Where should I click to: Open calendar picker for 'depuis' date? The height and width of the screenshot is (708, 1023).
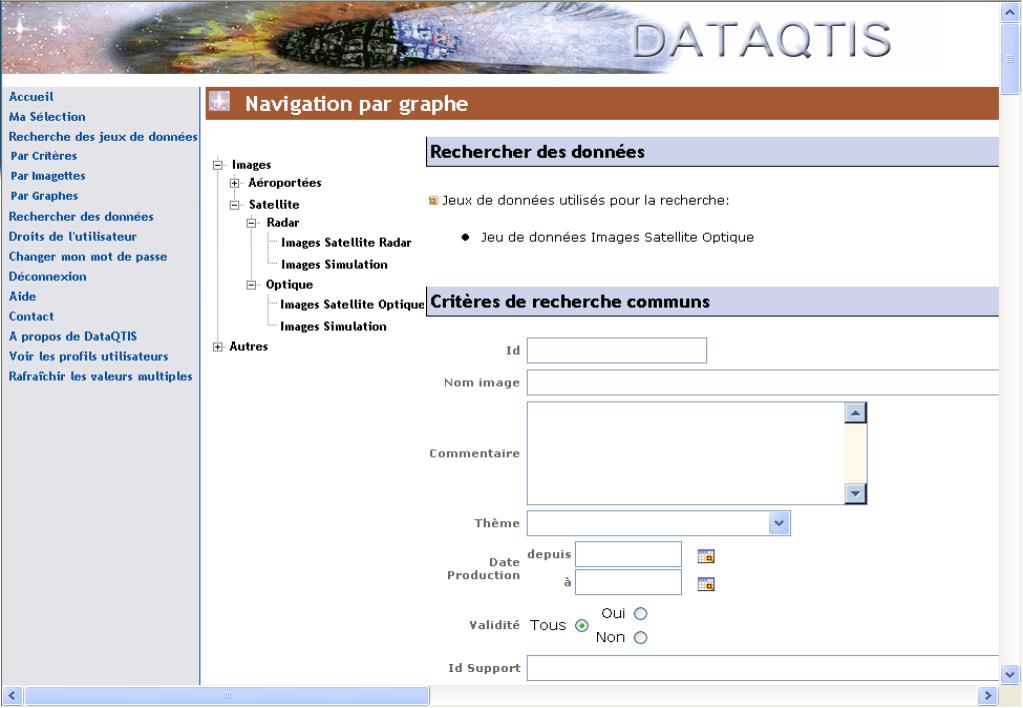(706, 556)
